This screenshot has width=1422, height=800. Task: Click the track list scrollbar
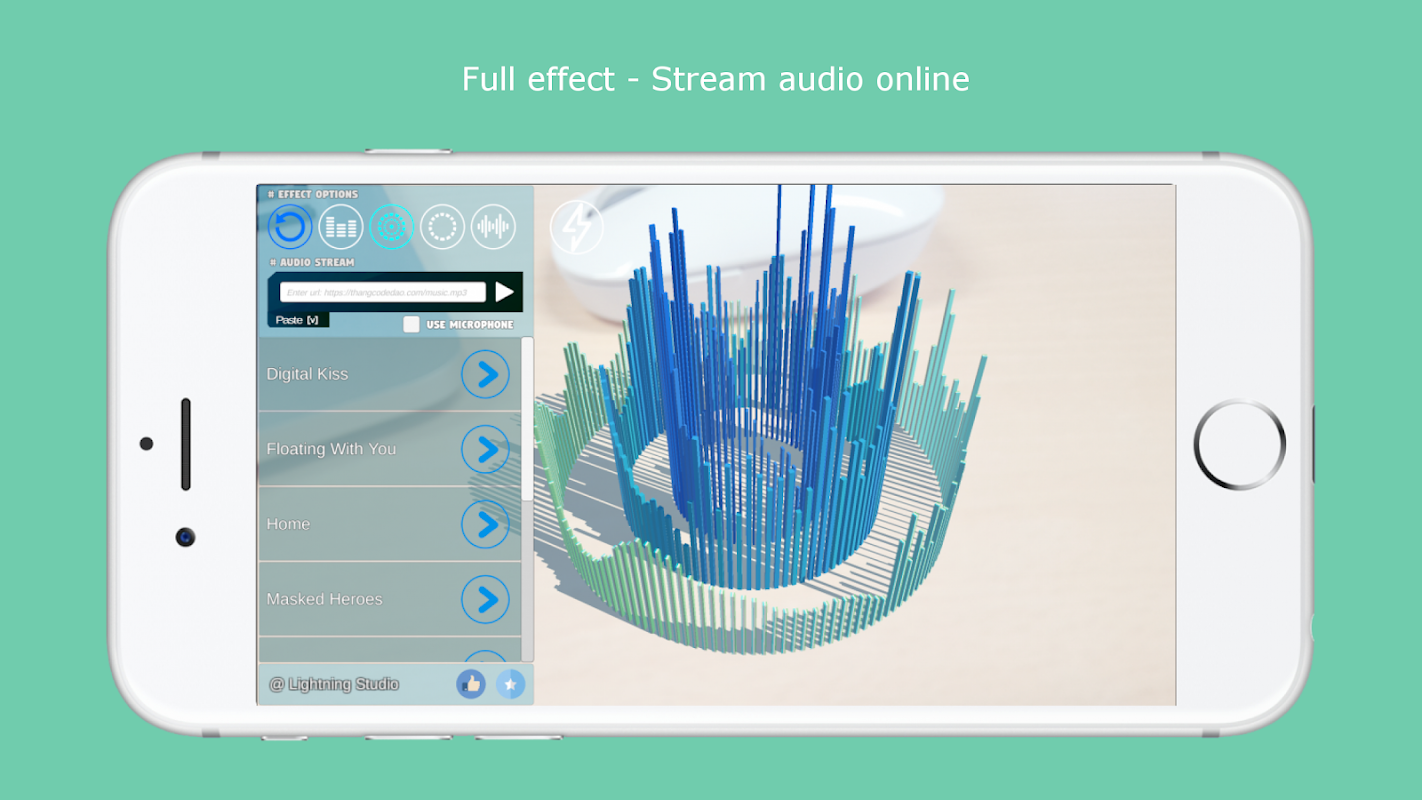(527, 419)
